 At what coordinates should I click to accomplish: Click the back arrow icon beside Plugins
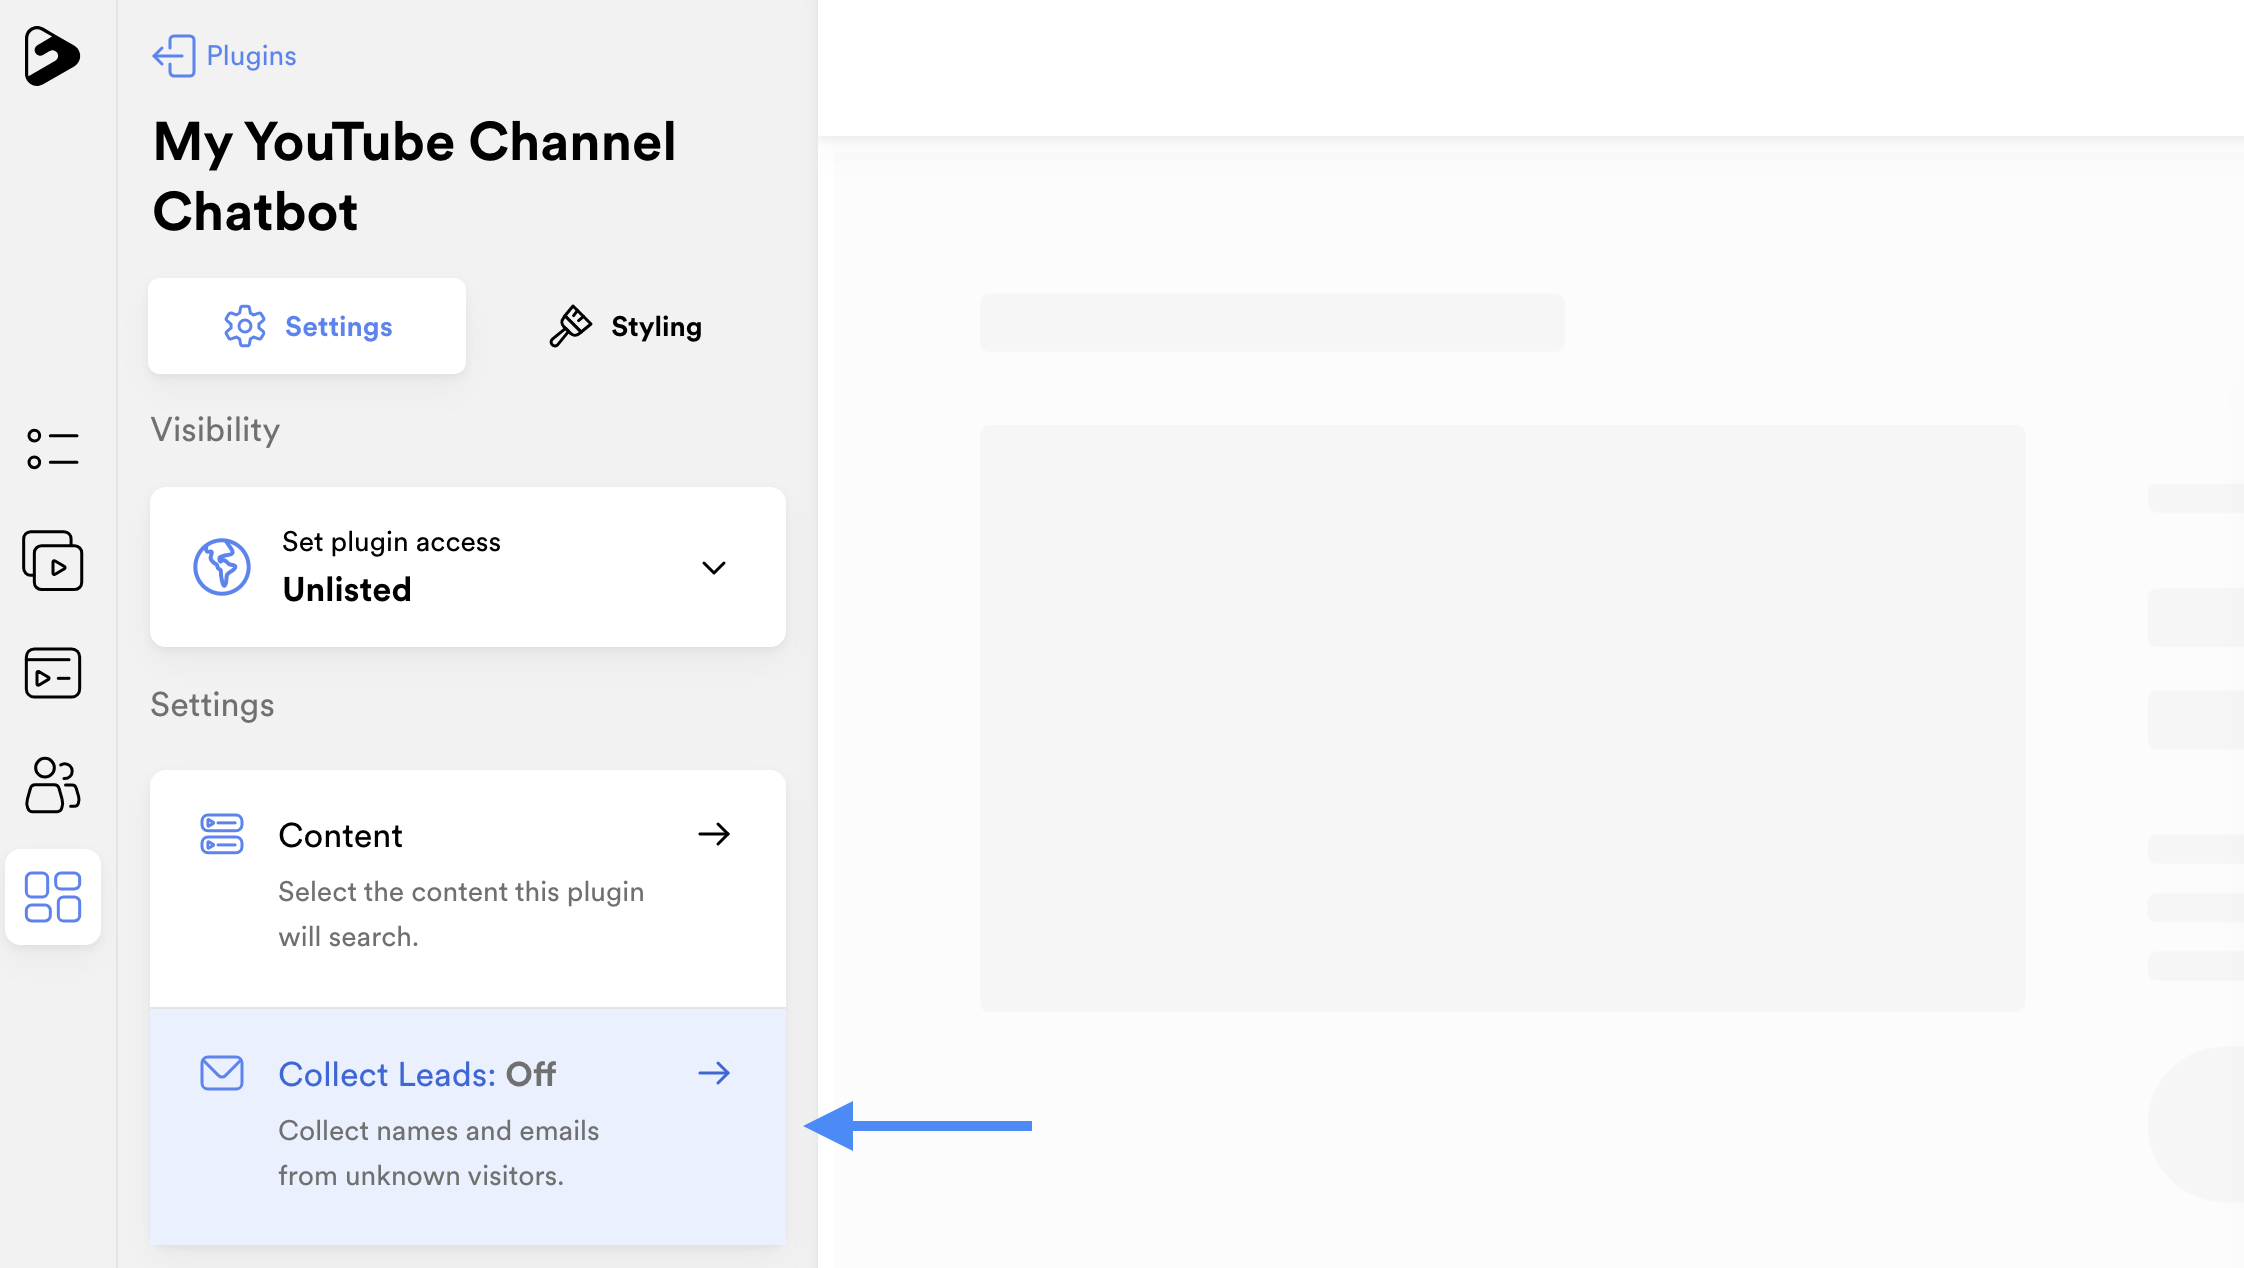[x=174, y=56]
